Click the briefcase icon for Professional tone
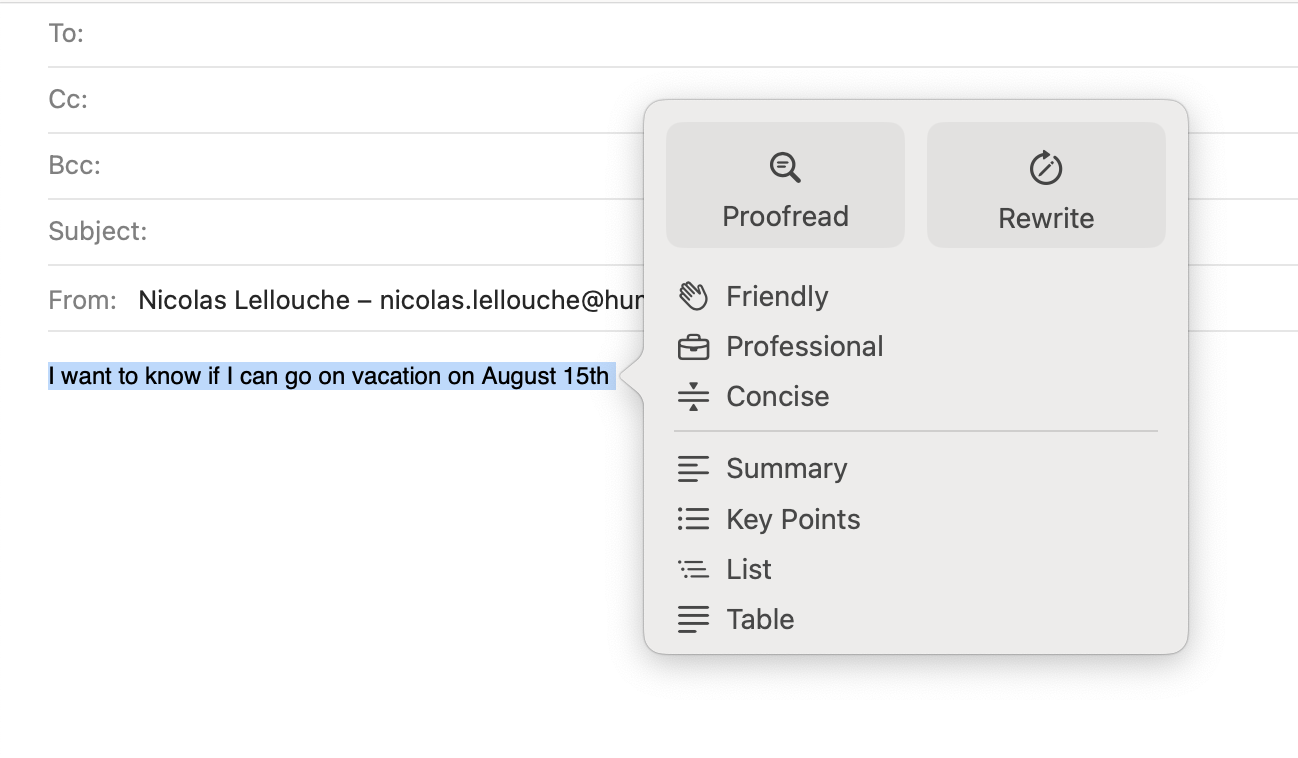The image size is (1298, 758). click(x=693, y=347)
